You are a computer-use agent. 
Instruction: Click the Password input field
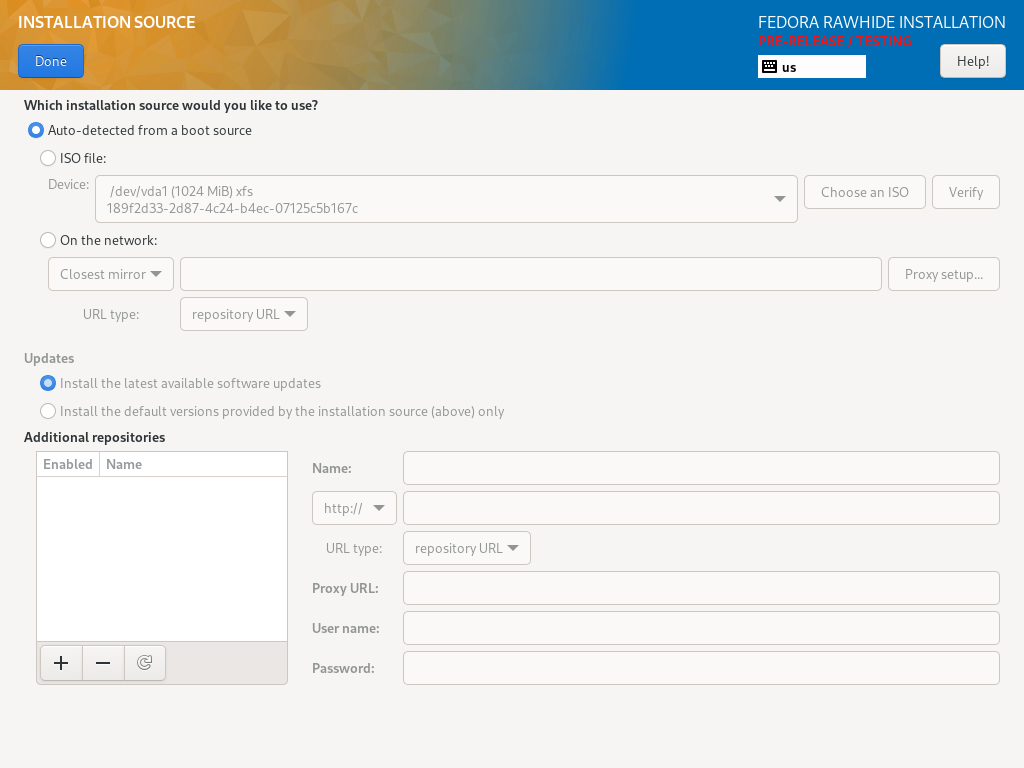(x=700, y=667)
